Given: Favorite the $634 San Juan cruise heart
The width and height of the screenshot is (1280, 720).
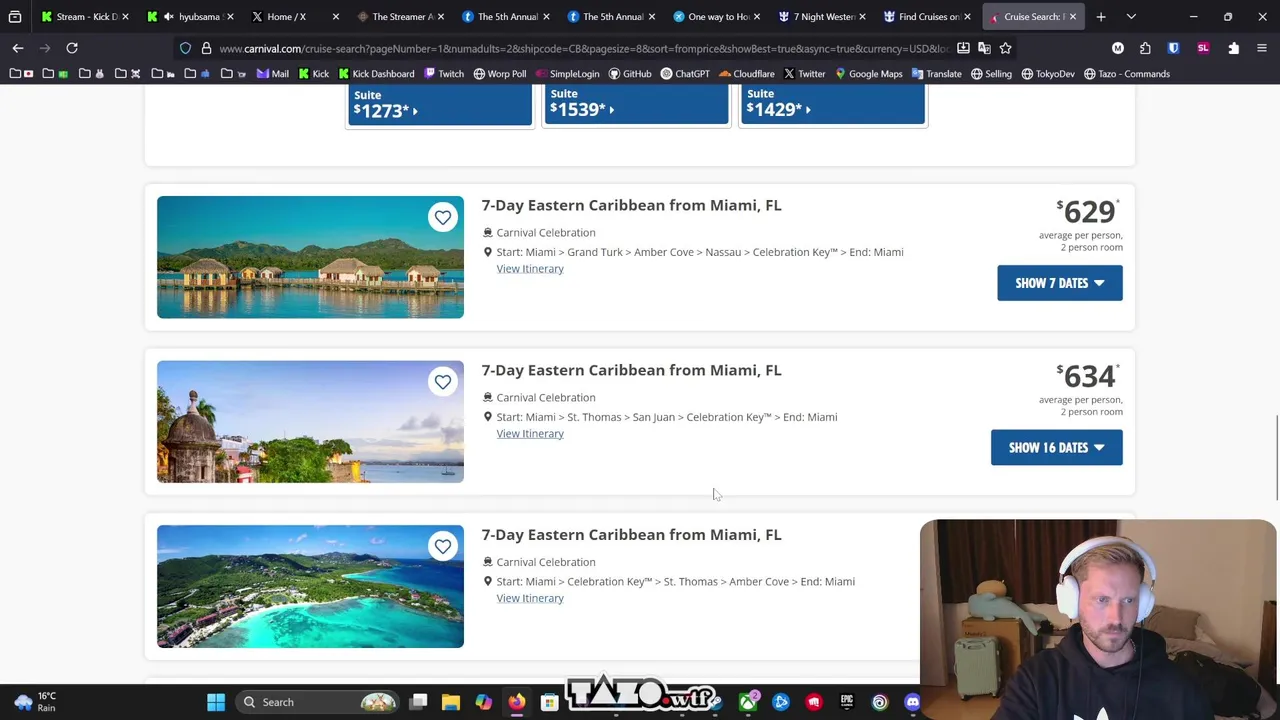Looking at the screenshot, I should coord(443,382).
